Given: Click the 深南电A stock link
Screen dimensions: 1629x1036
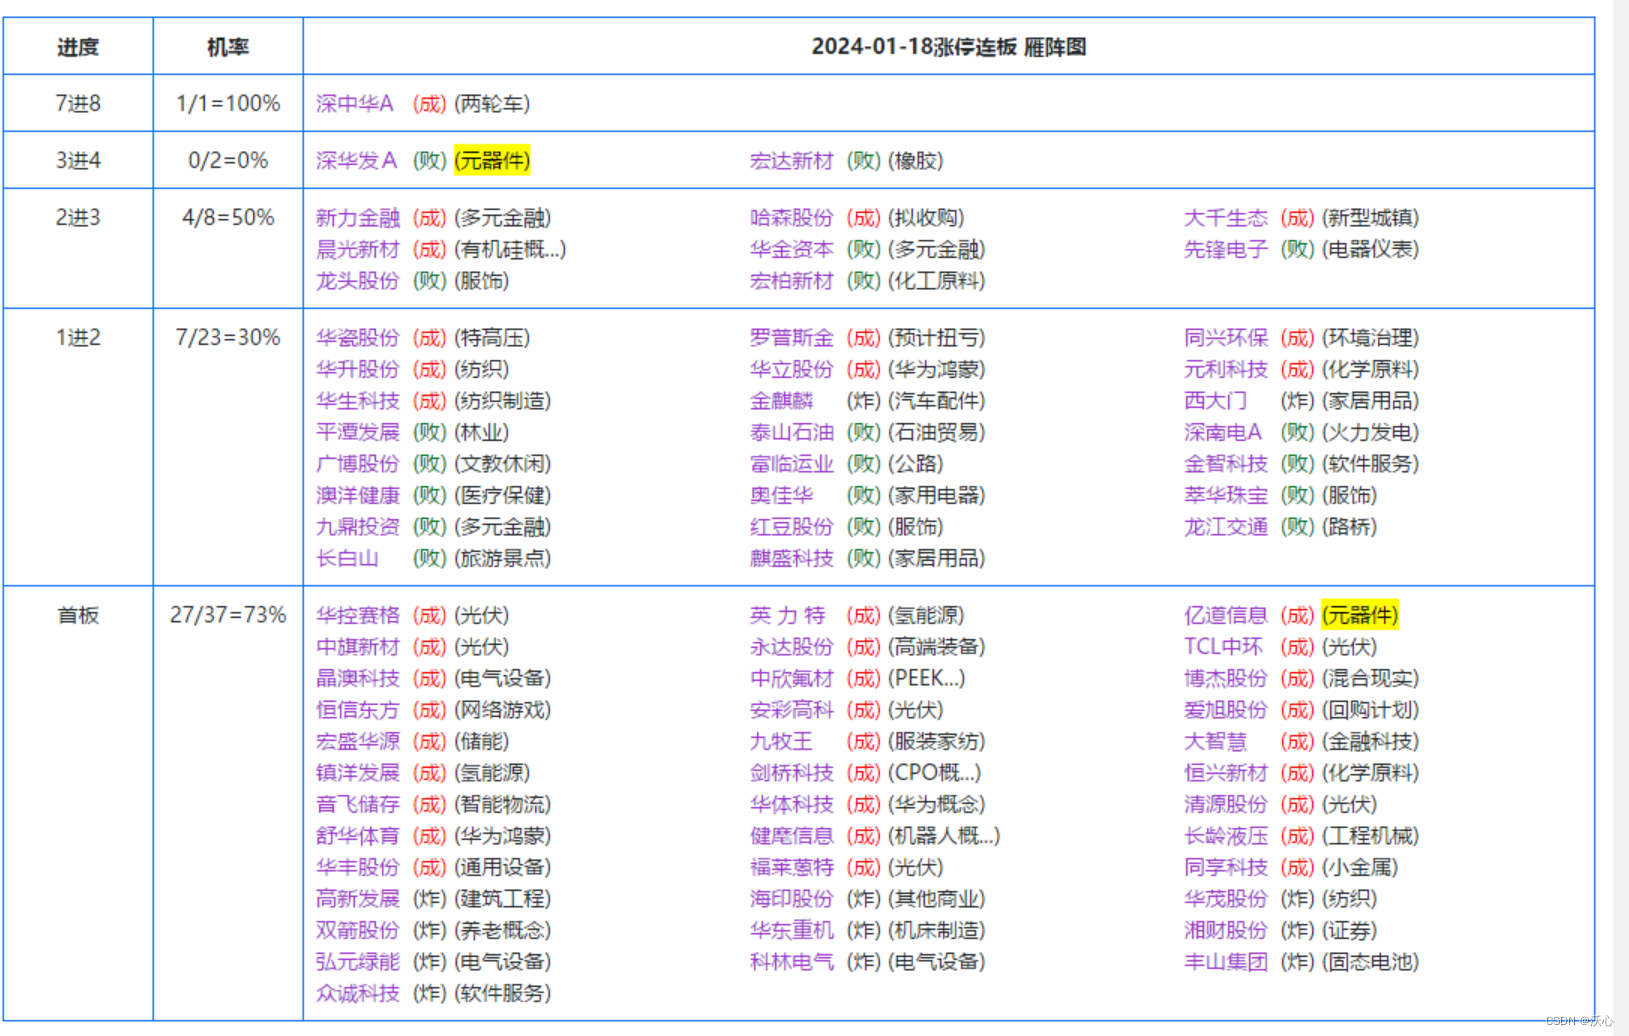Looking at the screenshot, I should click(1222, 432).
